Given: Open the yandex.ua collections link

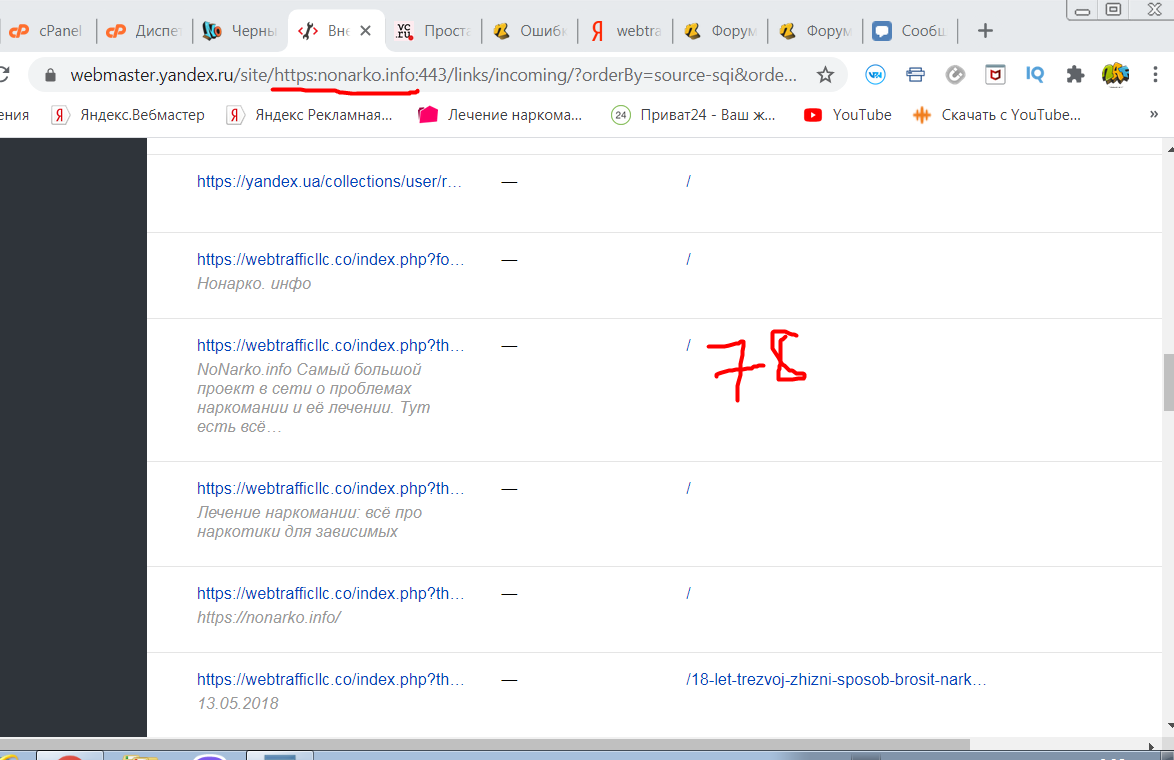Looking at the screenshot, I should click(x=330, y=181).
